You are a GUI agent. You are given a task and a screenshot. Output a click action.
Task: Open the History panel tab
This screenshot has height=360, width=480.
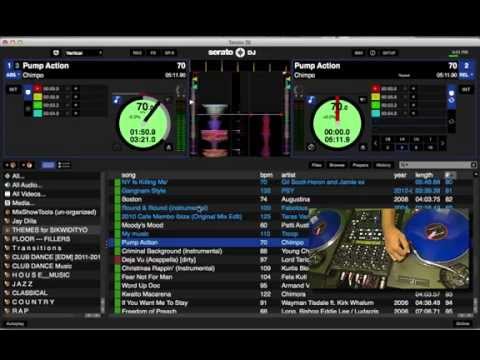(383, 165)
